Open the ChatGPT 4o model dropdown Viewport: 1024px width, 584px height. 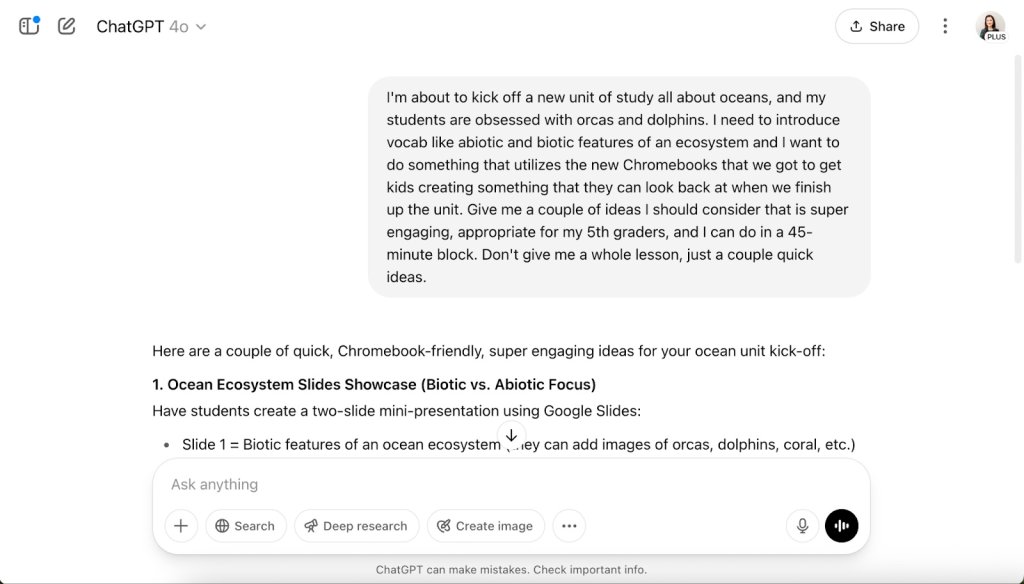(150, 27)
